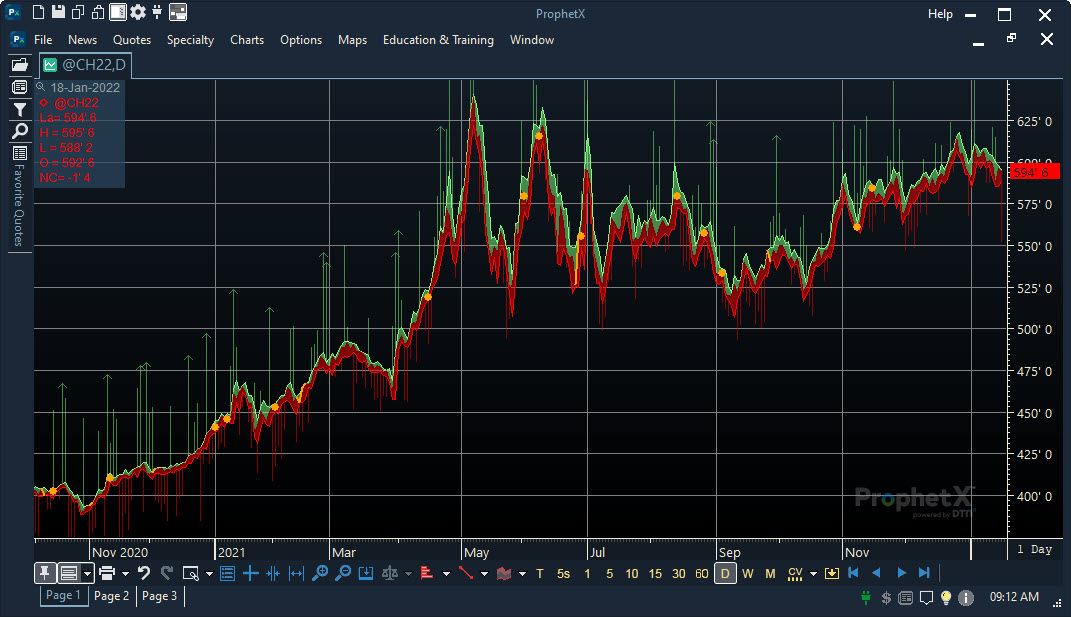Click the blue properties list icon

[227, 573]
